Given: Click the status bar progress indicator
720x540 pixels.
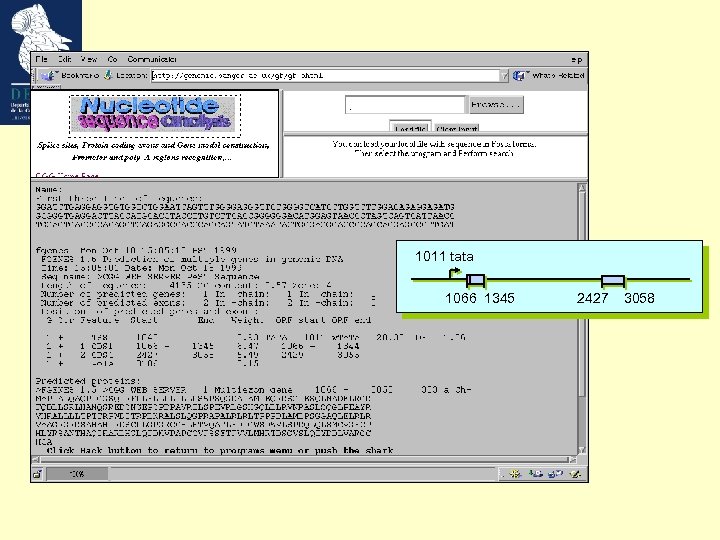Looking at the screenshot, I should [77, 474].
